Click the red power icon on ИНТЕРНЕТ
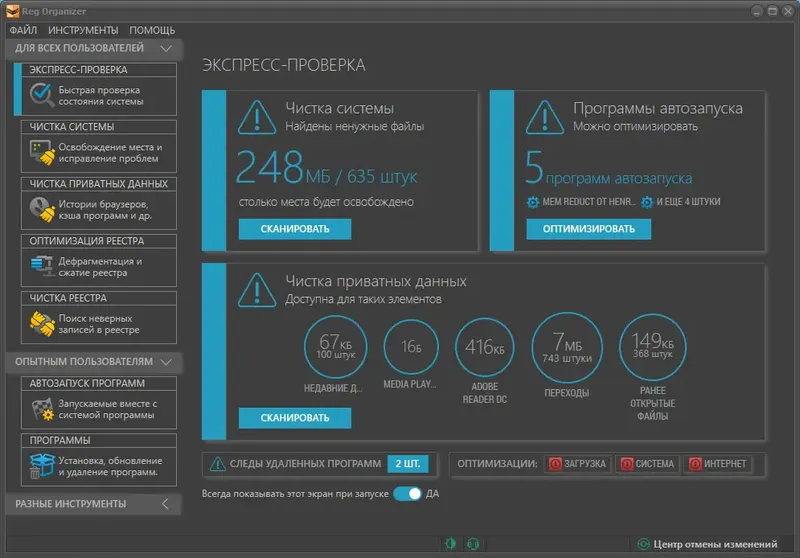Screen dimensions: 800x558 click(695, 464)
